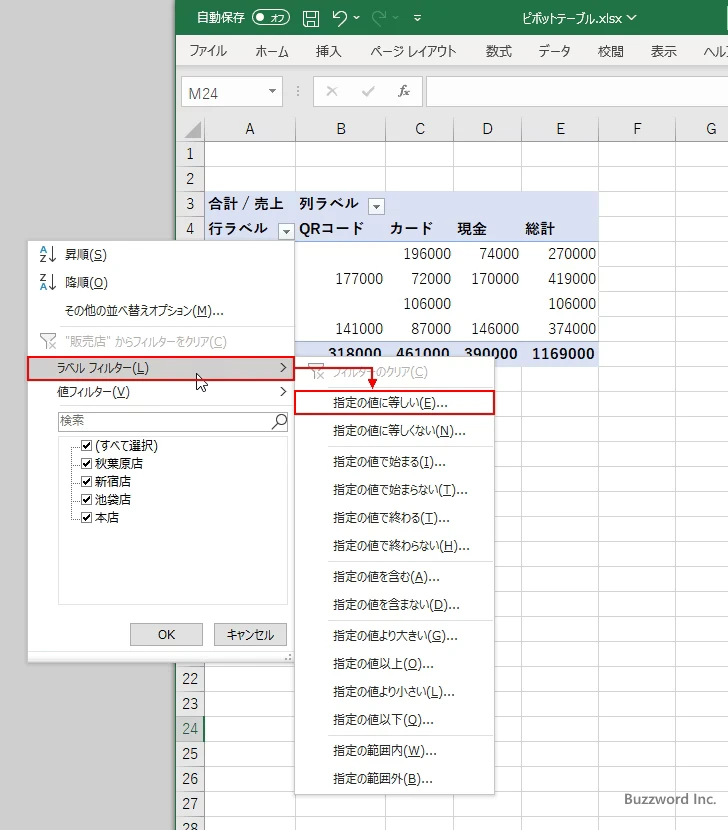The image size is (728, 830).
Task: Click the Select All corner triangle
Action: coord(192,130)
